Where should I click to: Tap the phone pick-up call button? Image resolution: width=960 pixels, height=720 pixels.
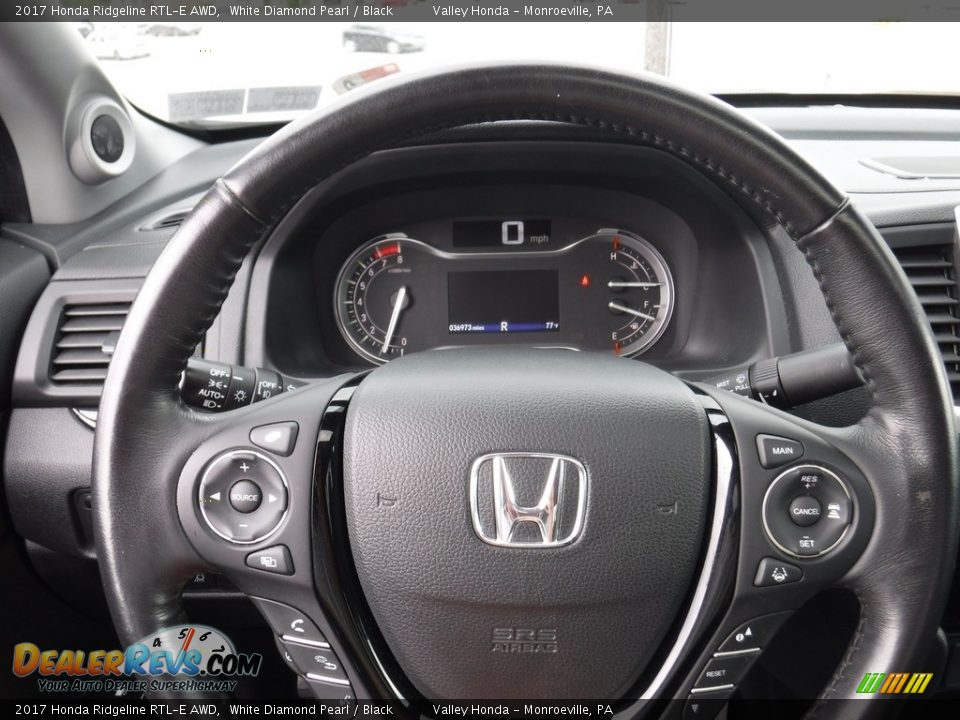tap(299, 626)
